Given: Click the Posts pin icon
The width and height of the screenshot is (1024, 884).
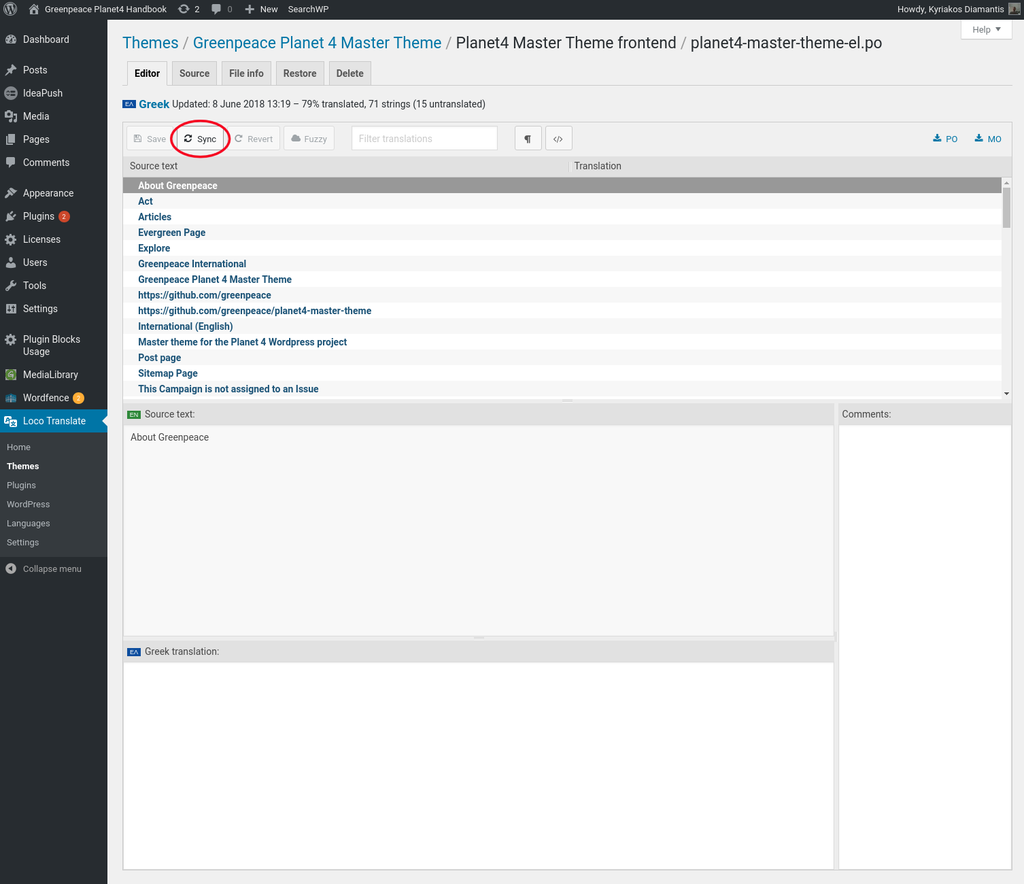Looking at the screenshot, I should [11, 70].
